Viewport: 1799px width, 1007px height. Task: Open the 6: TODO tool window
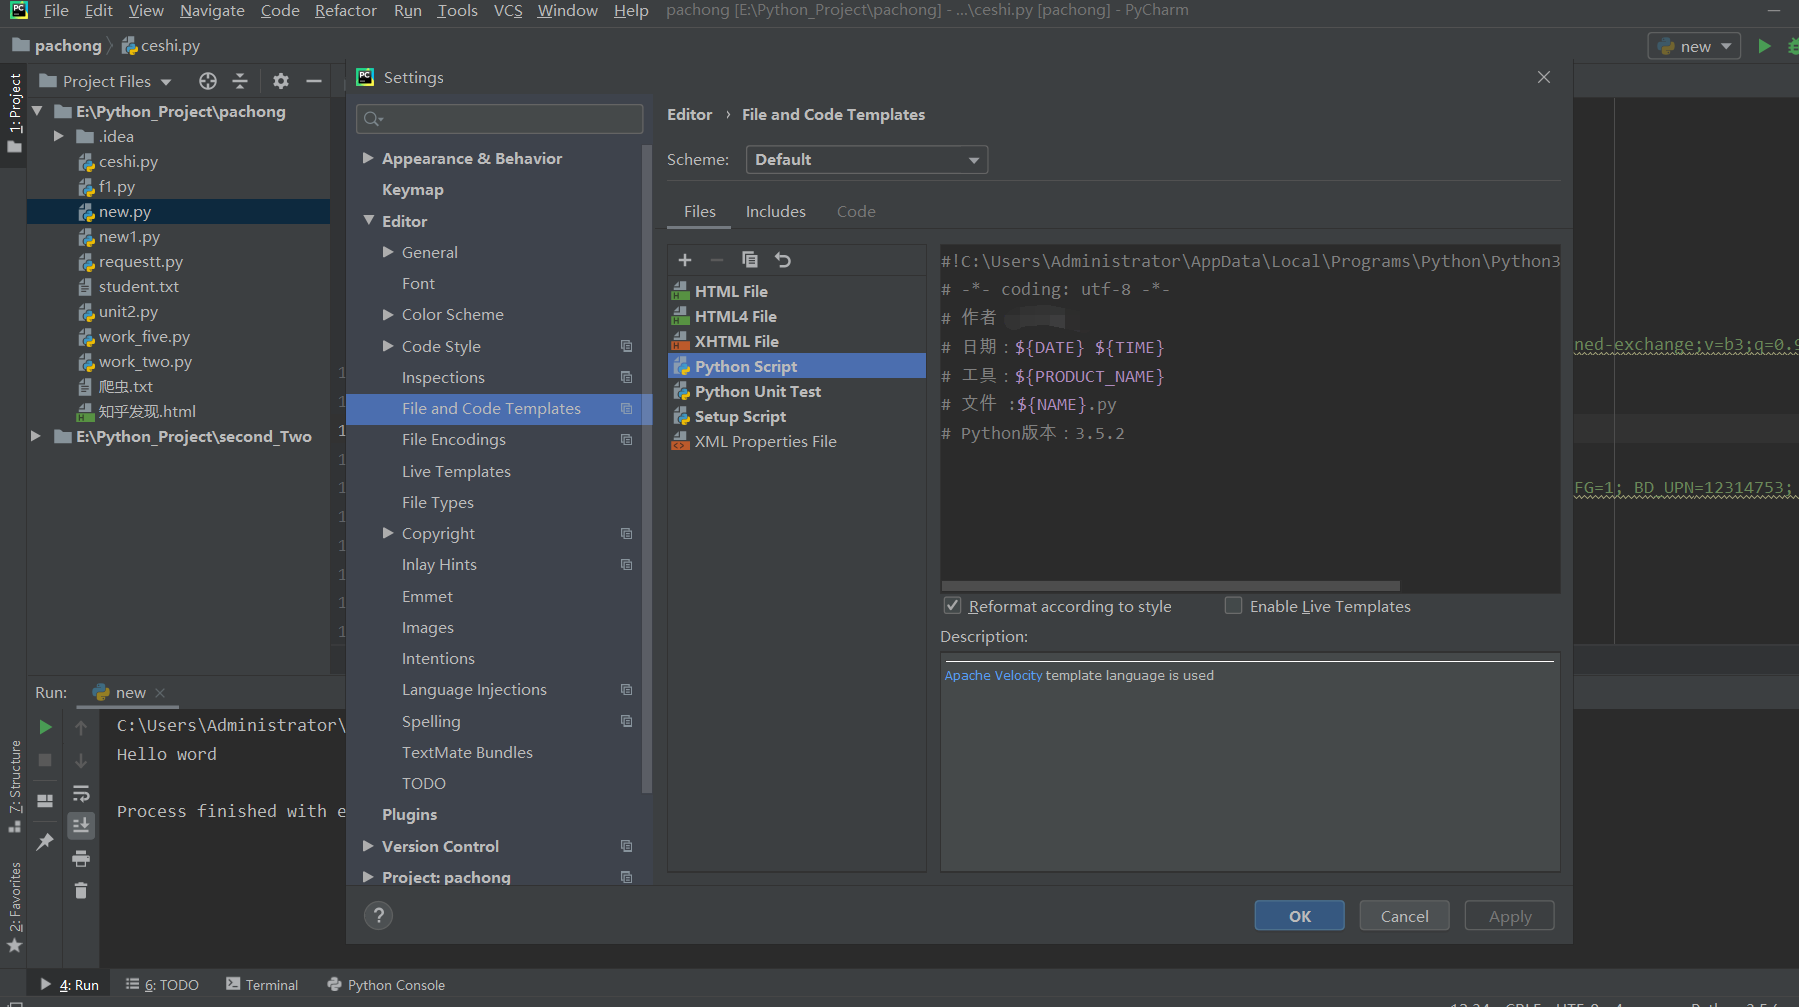coord(162,985)
